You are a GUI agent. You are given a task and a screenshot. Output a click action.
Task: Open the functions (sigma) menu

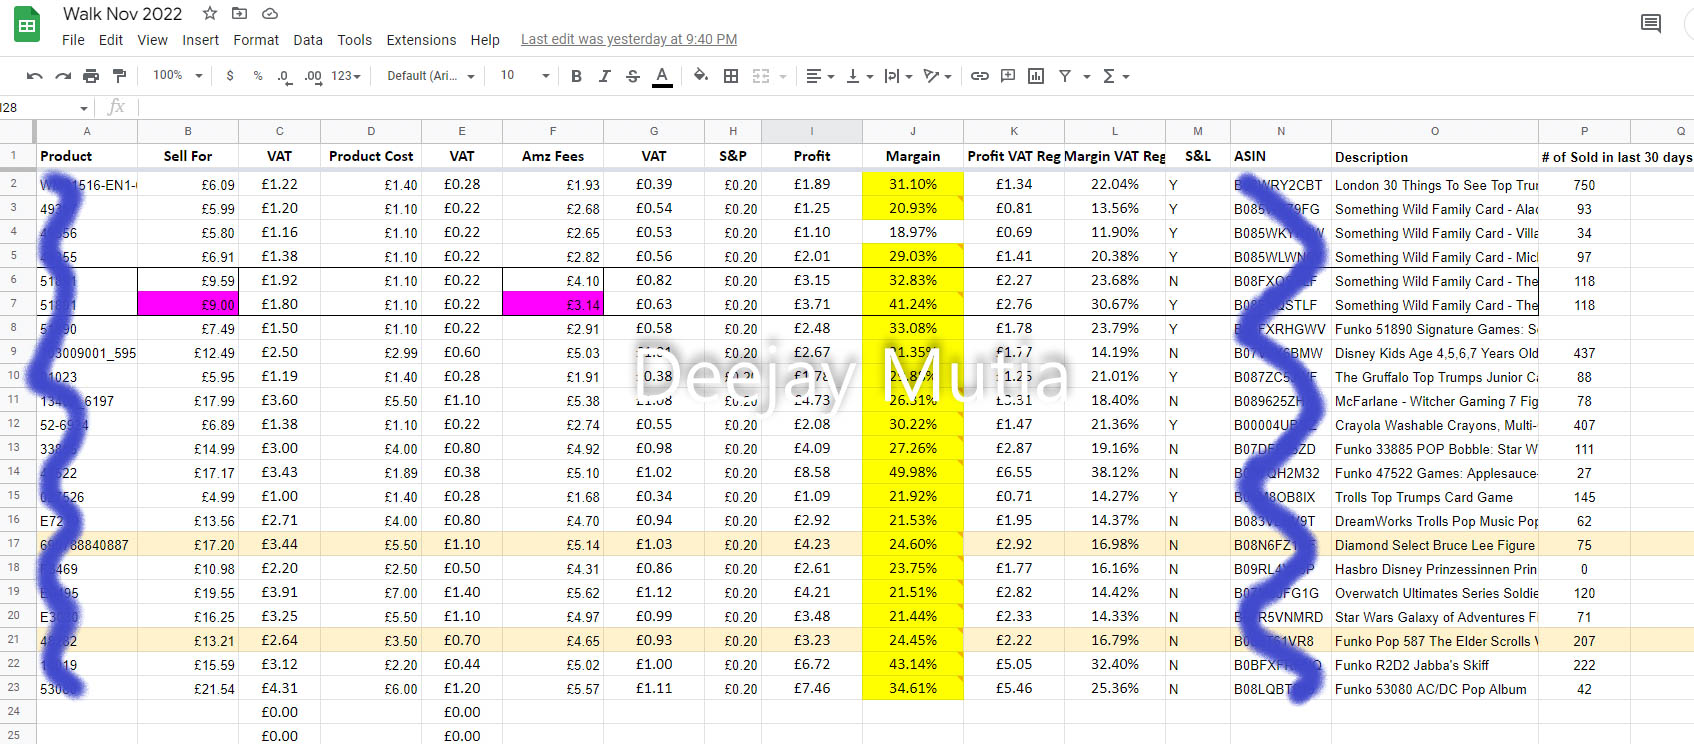tap(1115, 76)
